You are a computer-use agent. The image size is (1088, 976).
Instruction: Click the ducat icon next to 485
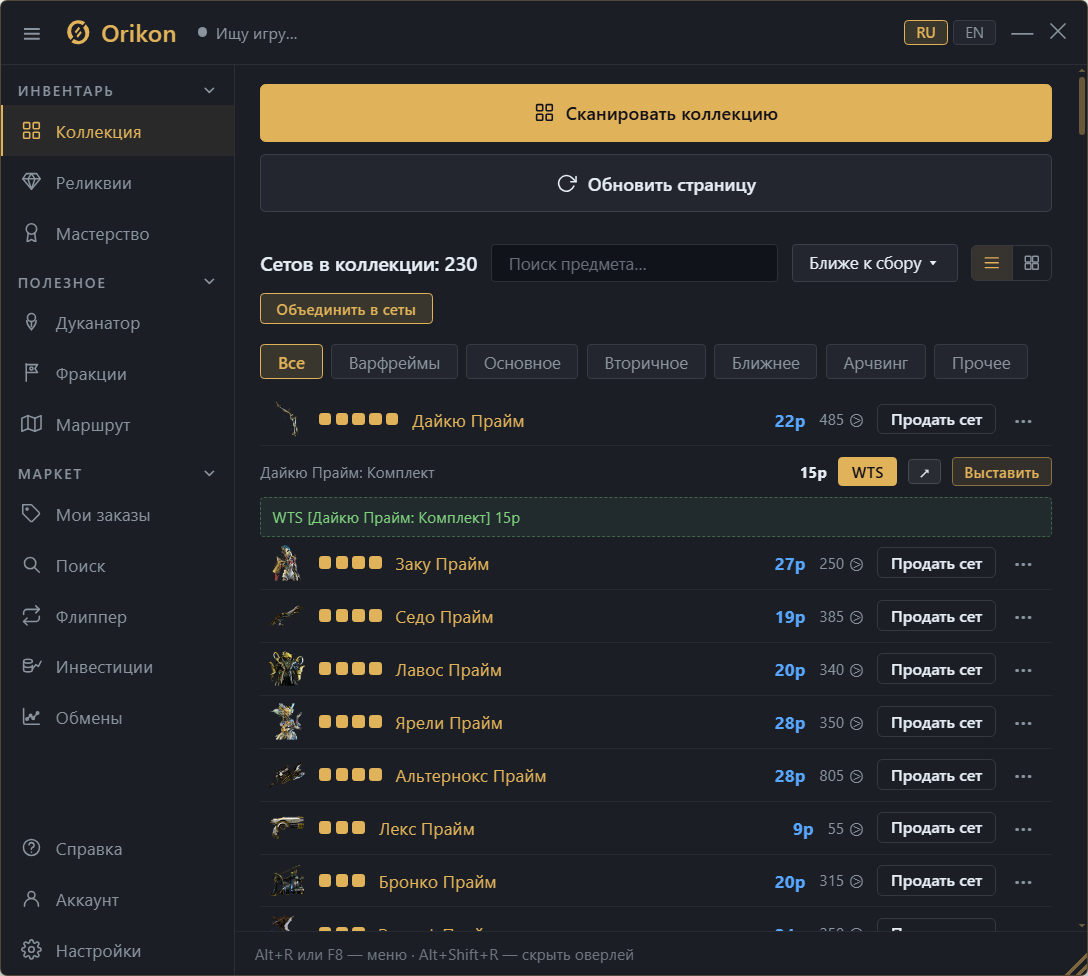coord(857,420)
